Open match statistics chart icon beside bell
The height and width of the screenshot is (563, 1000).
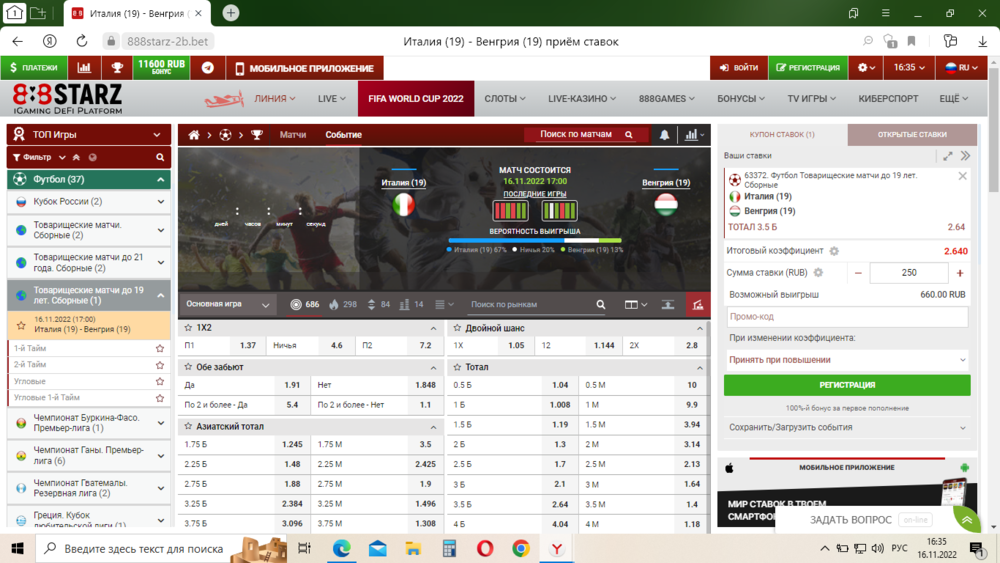694,135
